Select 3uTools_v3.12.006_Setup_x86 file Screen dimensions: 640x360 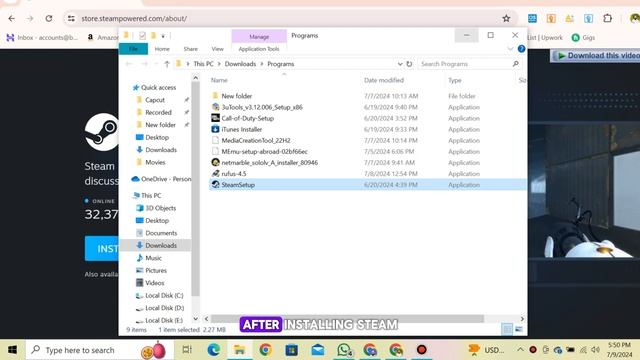click(x=262, y=107)
